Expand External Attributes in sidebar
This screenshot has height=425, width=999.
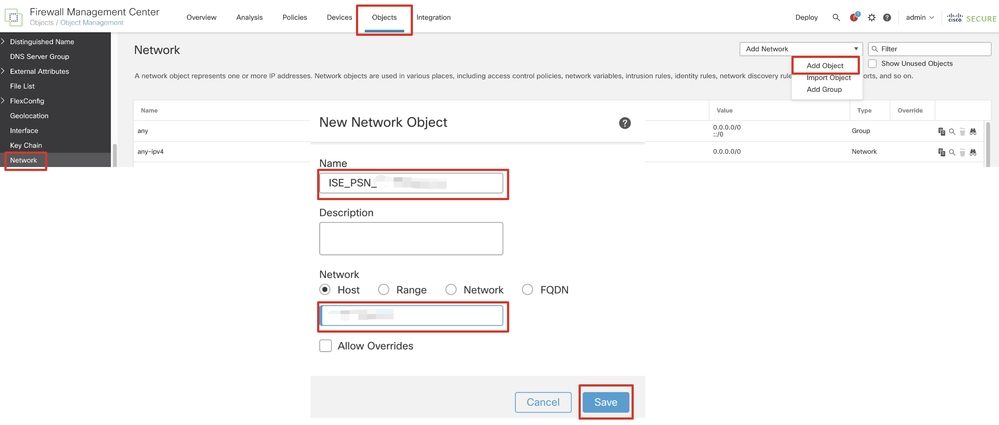3,71
